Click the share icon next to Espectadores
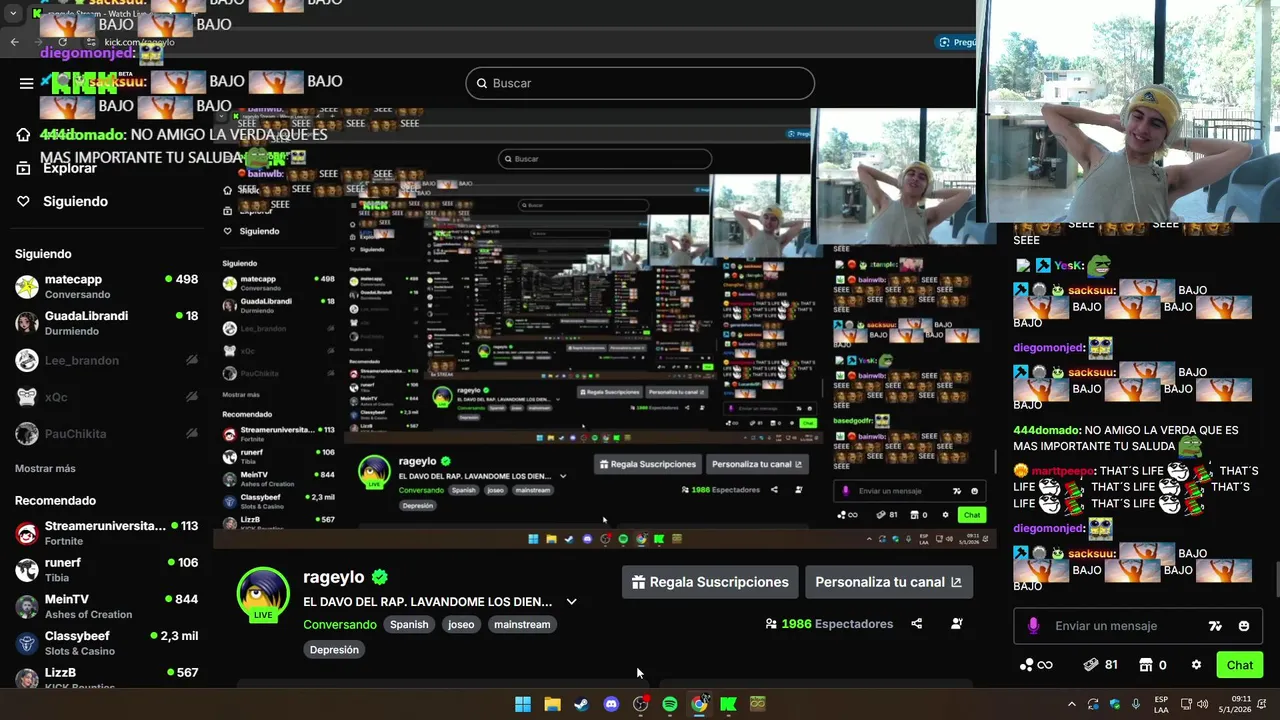 tap(917, 624)
